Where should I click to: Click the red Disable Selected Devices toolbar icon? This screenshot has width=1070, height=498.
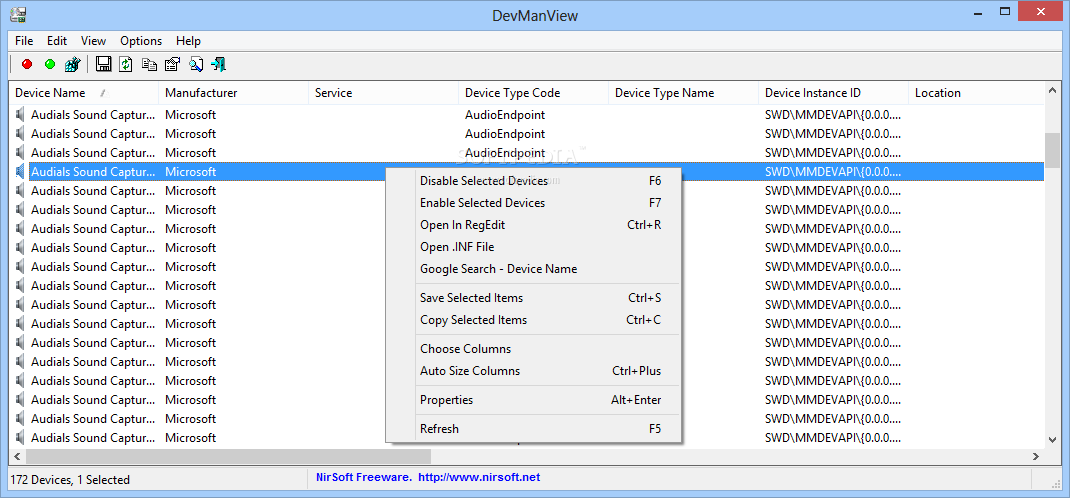point(27,64)
